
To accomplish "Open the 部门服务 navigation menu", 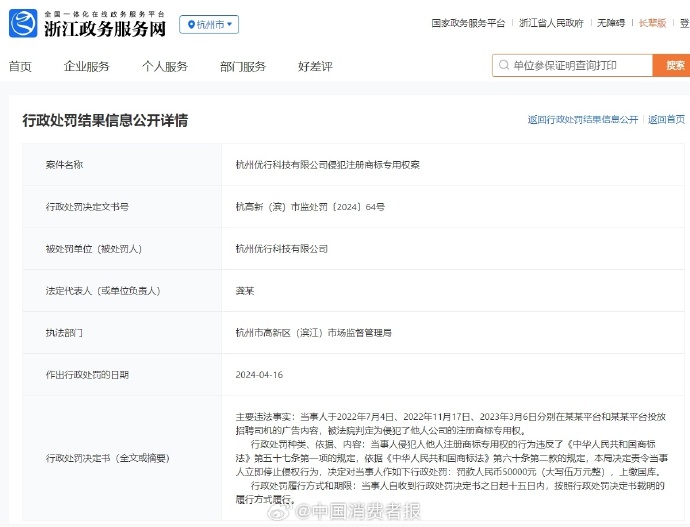I will [x=242, y=66].
